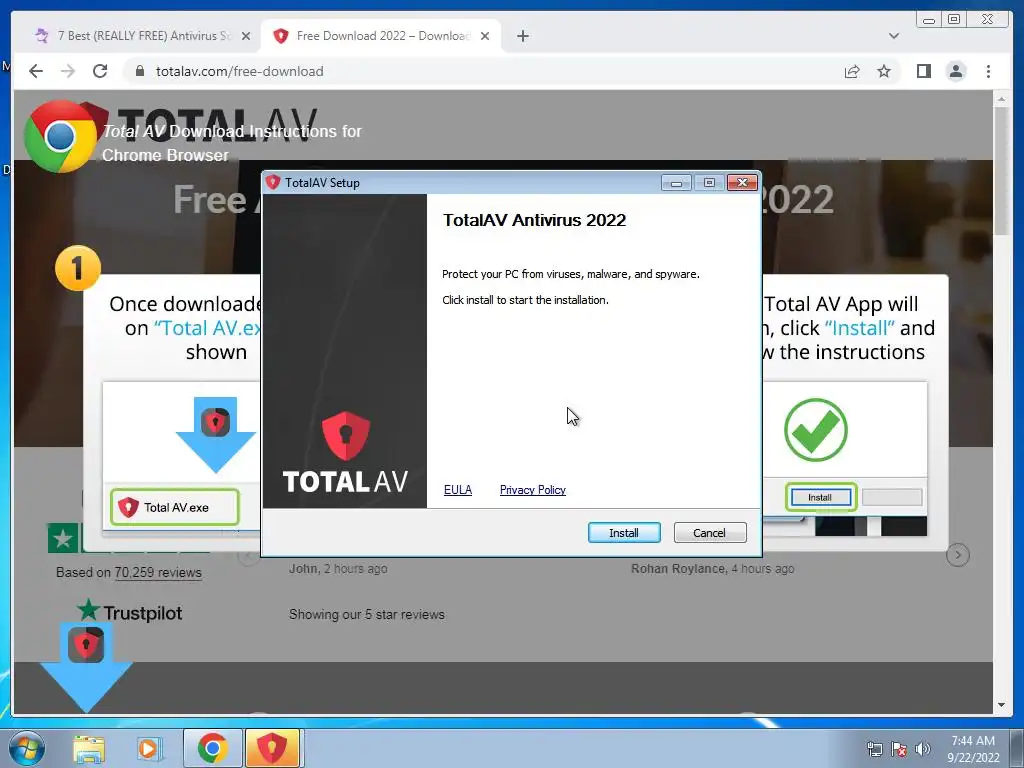The image size is (1024, 768).
Task: Open Chrome side panel
Action: click(923, 71)
